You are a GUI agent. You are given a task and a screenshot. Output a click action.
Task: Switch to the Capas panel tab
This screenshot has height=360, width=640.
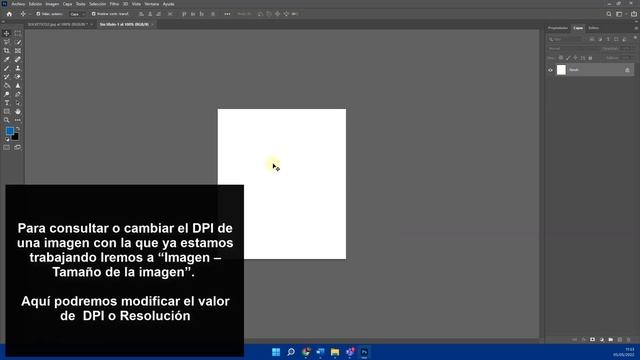click(x=578, y=28)
